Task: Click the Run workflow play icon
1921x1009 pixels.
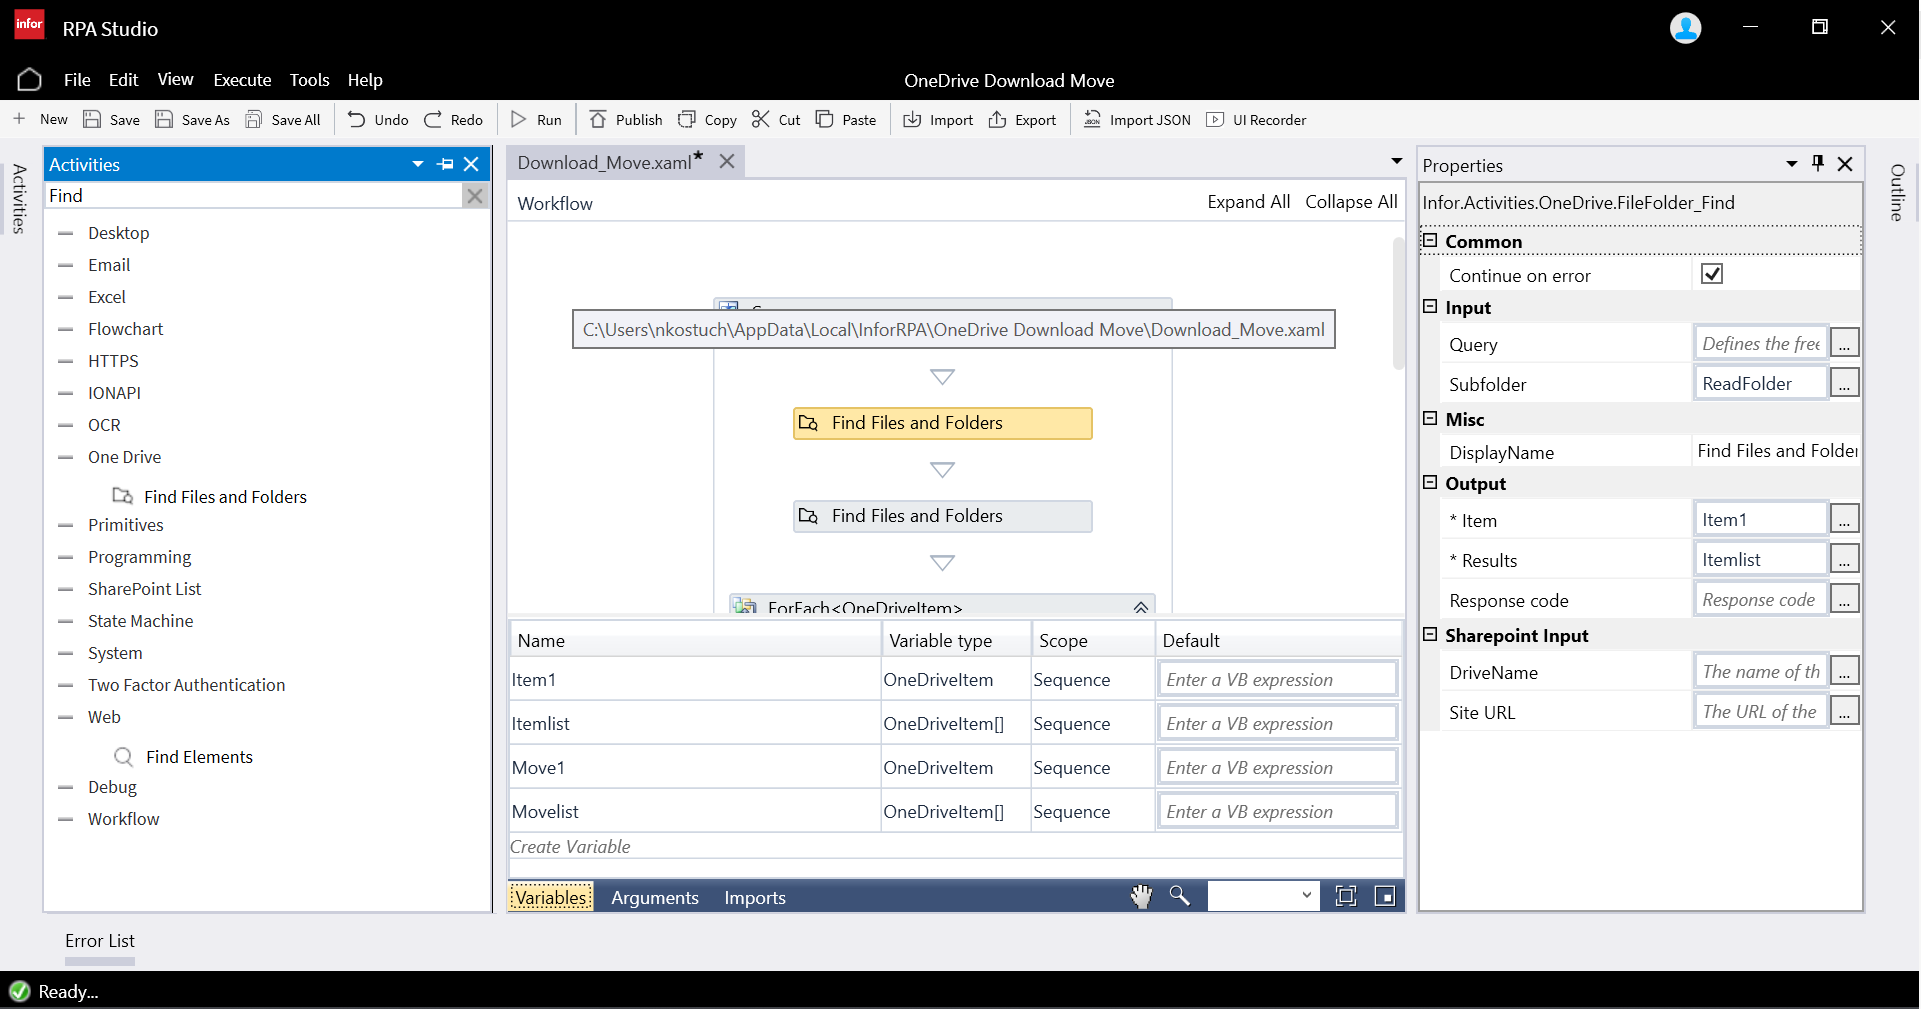Action: 518,120
